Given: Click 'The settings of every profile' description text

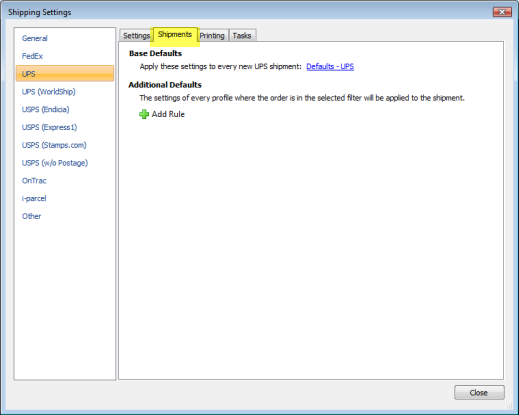Looking at the screenshot, I should click(x=302, y=98).
